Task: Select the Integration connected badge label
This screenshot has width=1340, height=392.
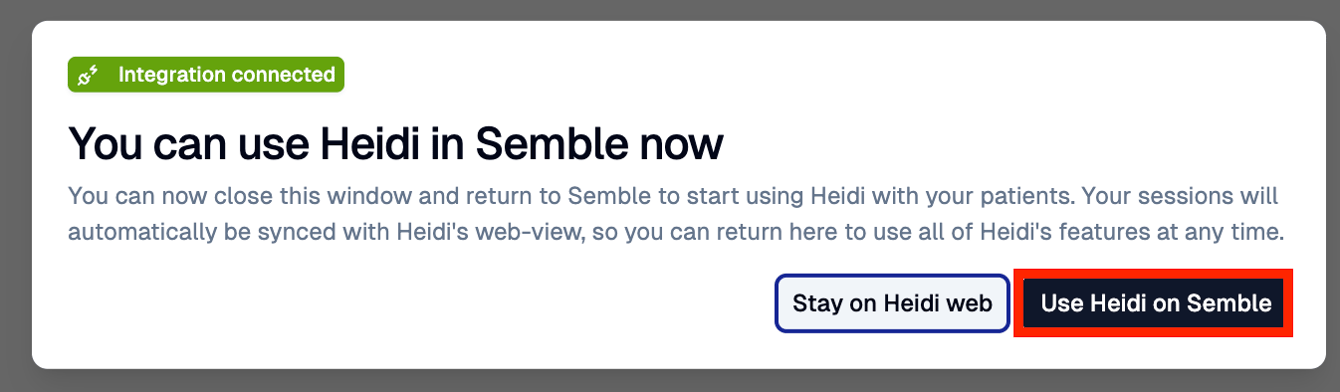Action: pyautogui.click(x=206, y=75)
